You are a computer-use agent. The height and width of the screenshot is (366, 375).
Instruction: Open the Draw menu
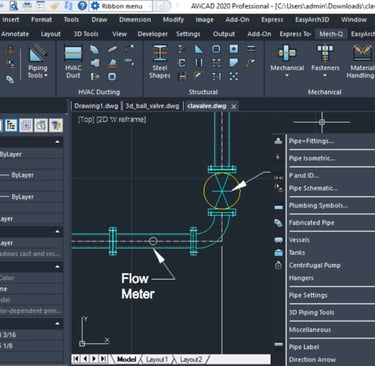pyautogui.click(x=99, y=20)
